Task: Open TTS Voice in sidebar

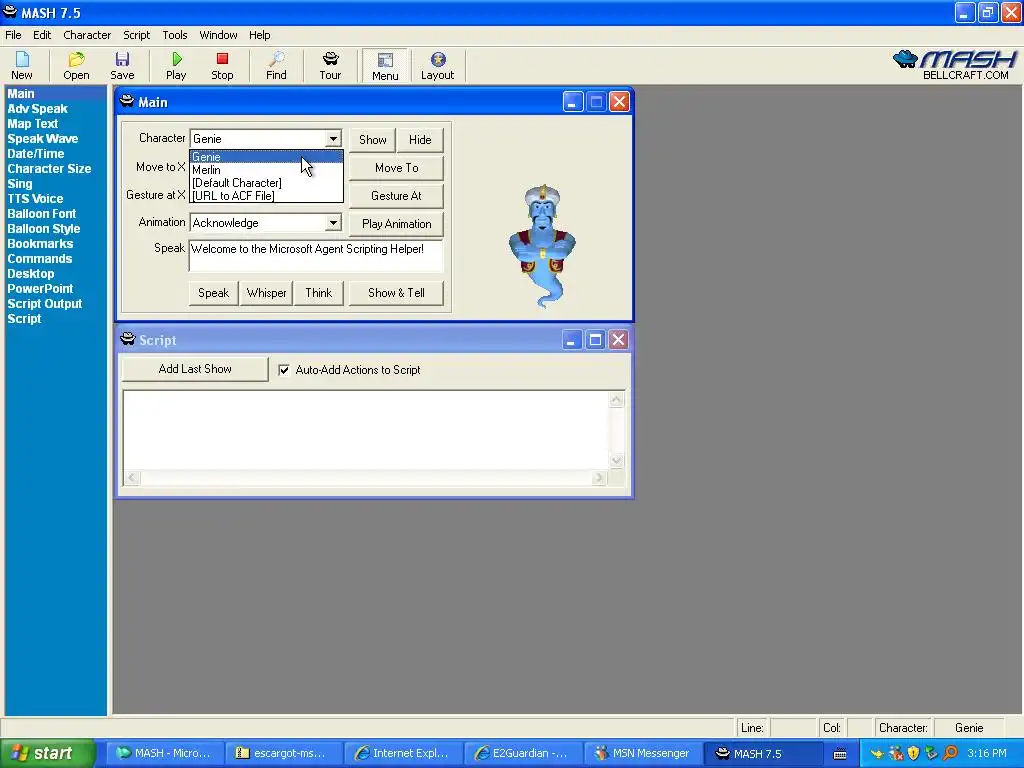Action: pos(35,199)
